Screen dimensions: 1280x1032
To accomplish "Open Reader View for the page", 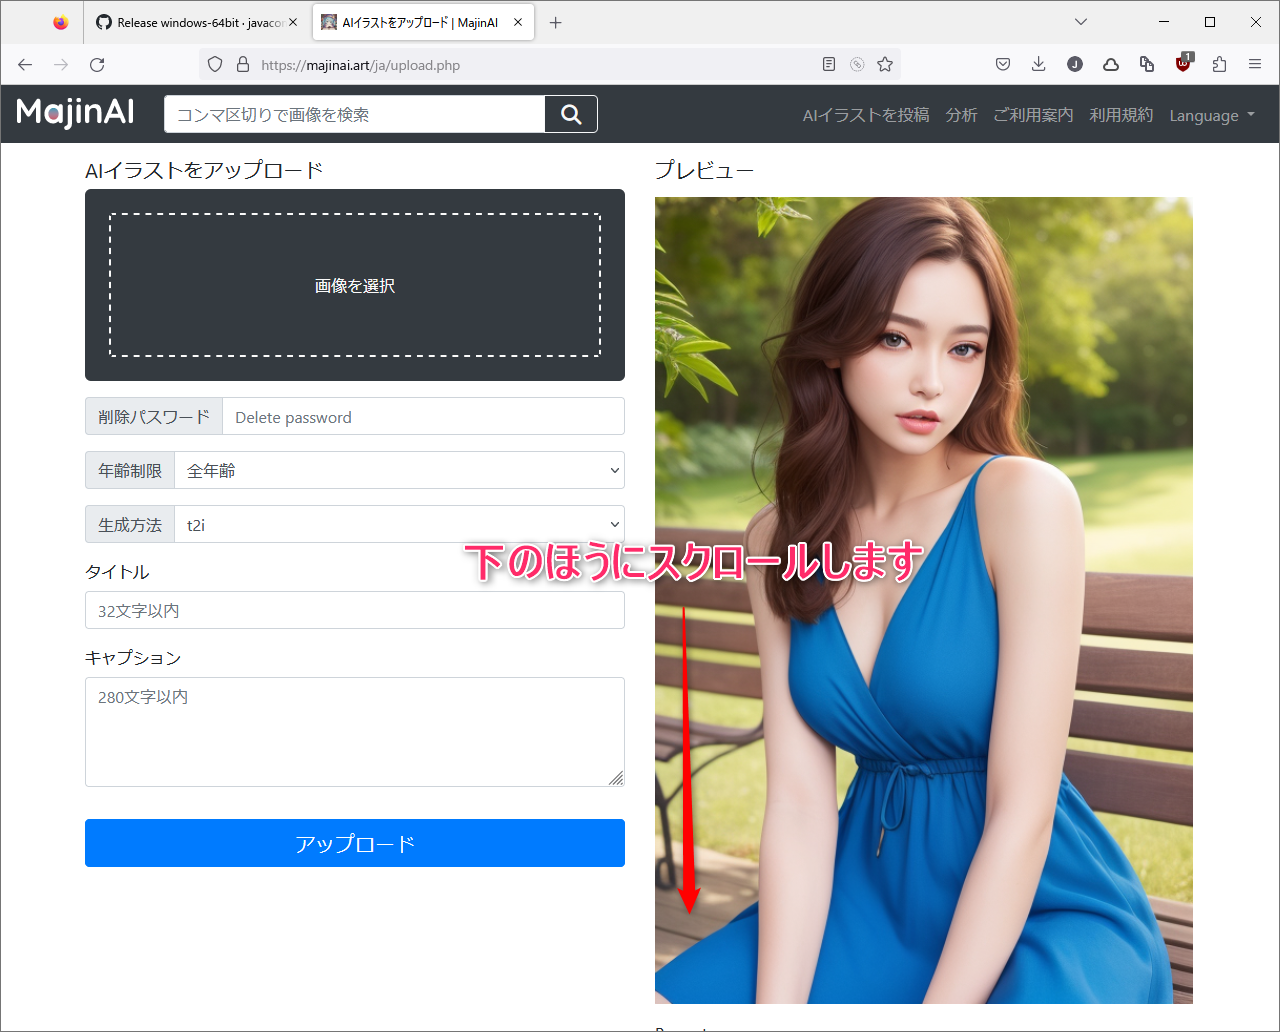I will (828, 64).
